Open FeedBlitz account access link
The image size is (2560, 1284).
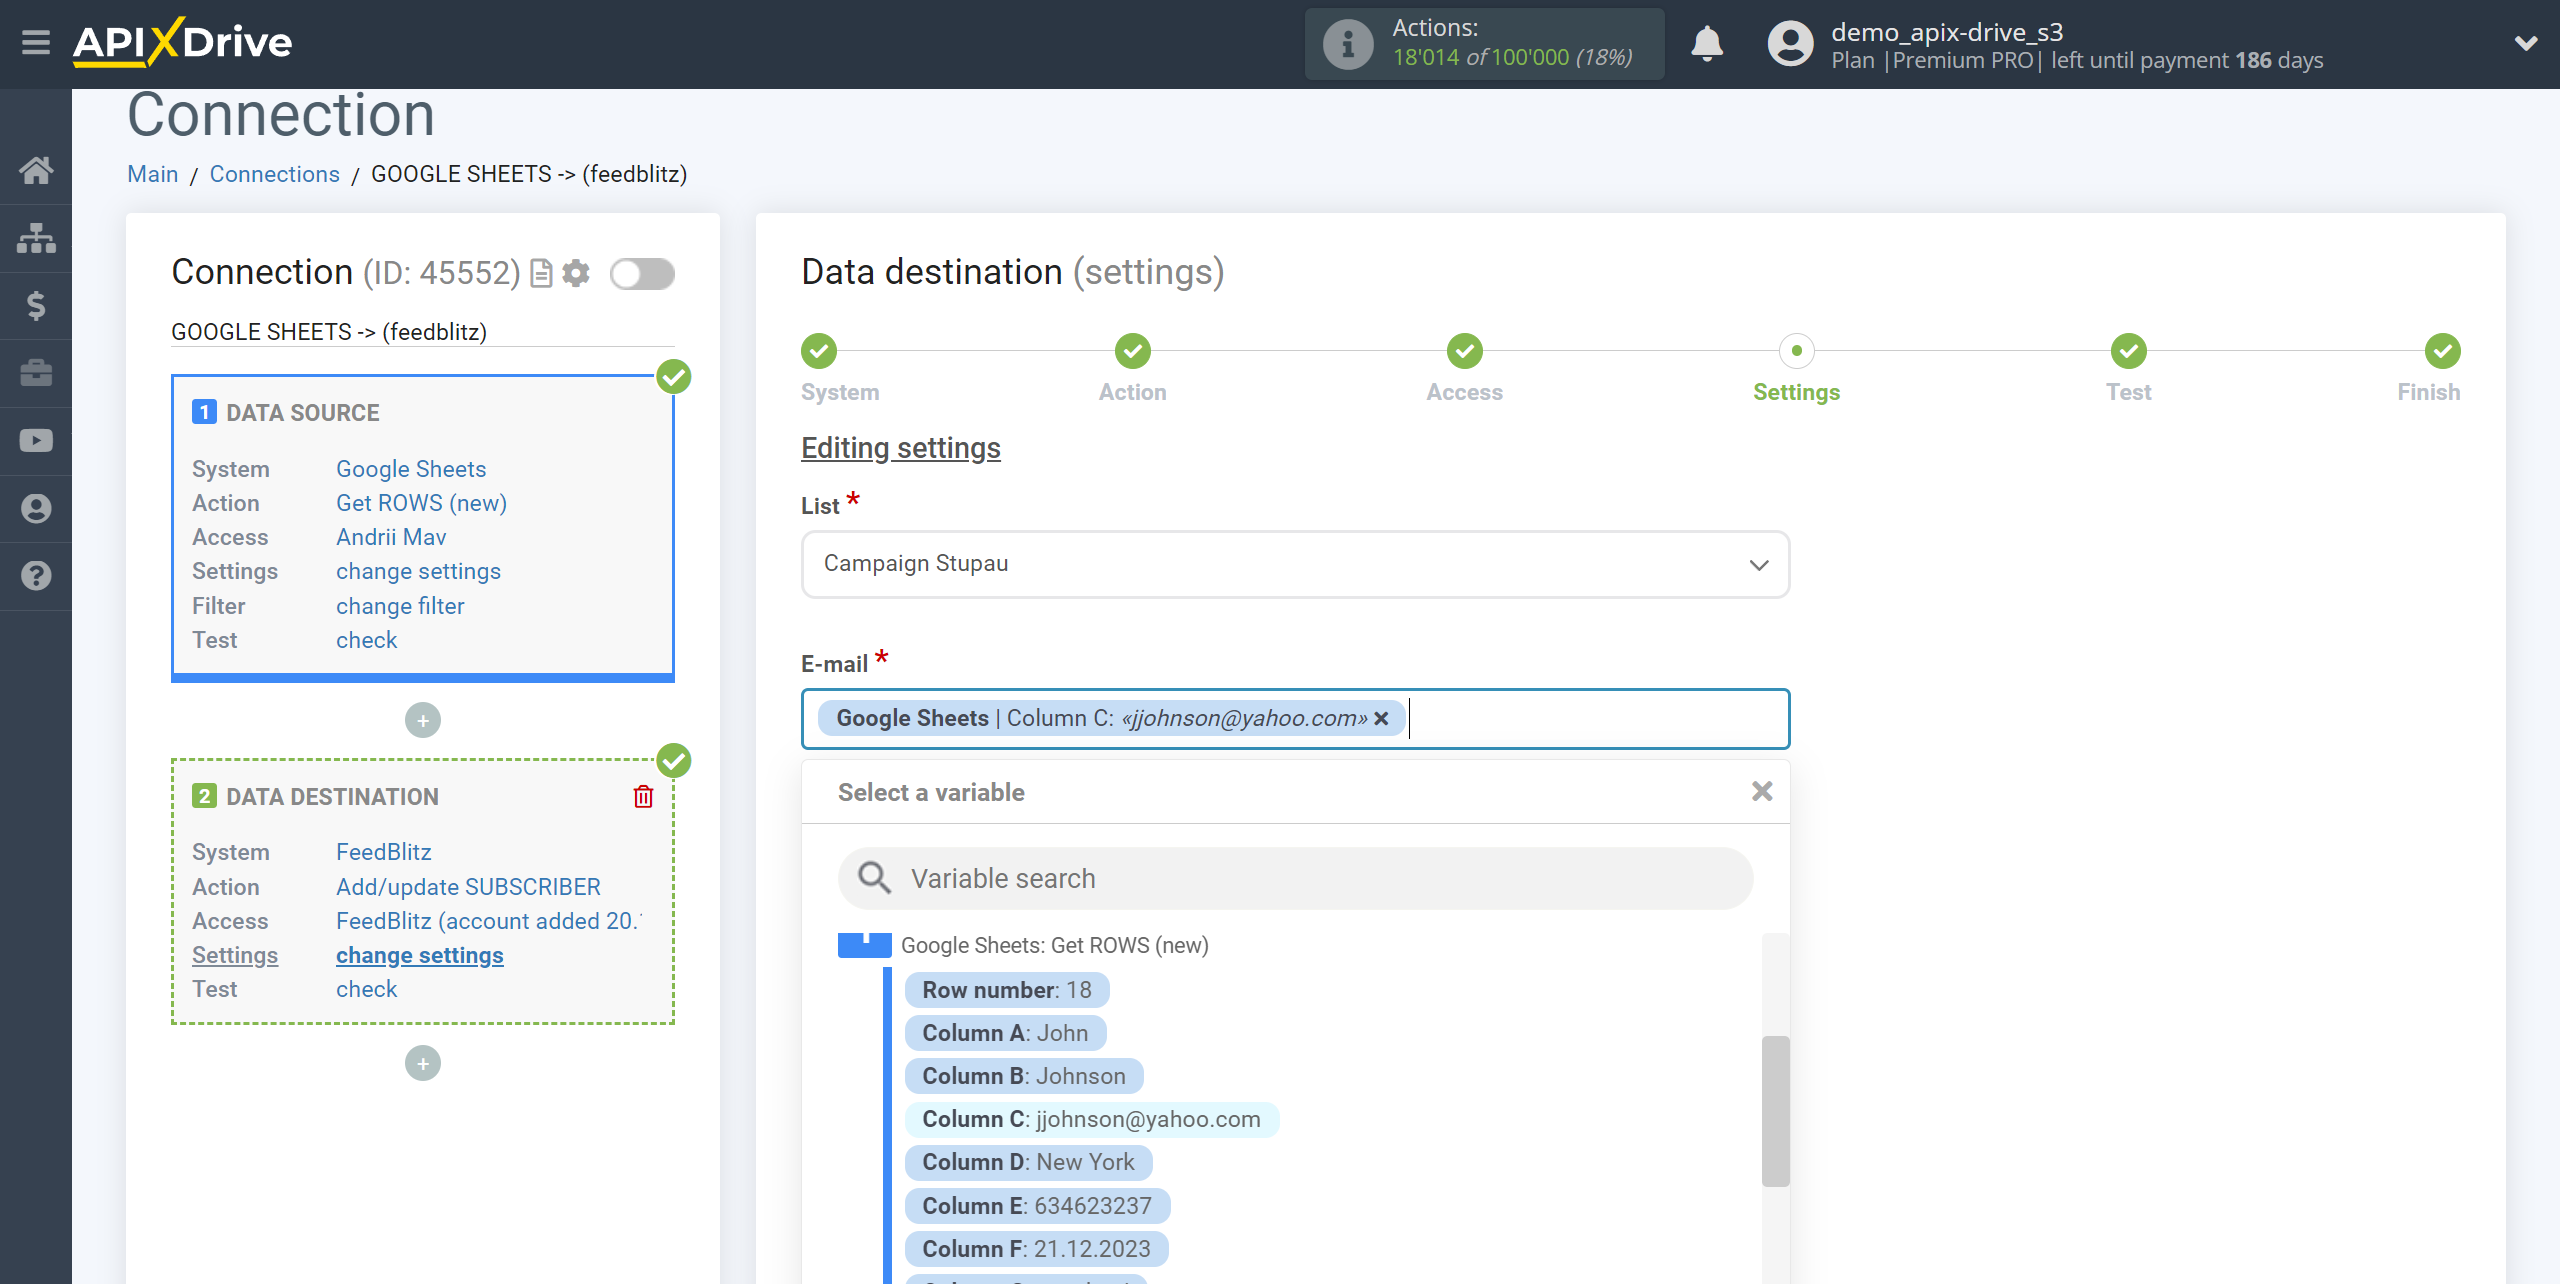point(489,921)
